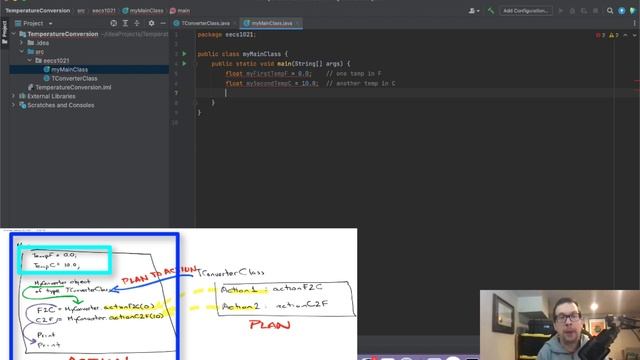Click eecs1021 breadcrumb in navigation bar
Image resolution: width=640 pixels, height=360 pixels.
[x=104, y=11]
